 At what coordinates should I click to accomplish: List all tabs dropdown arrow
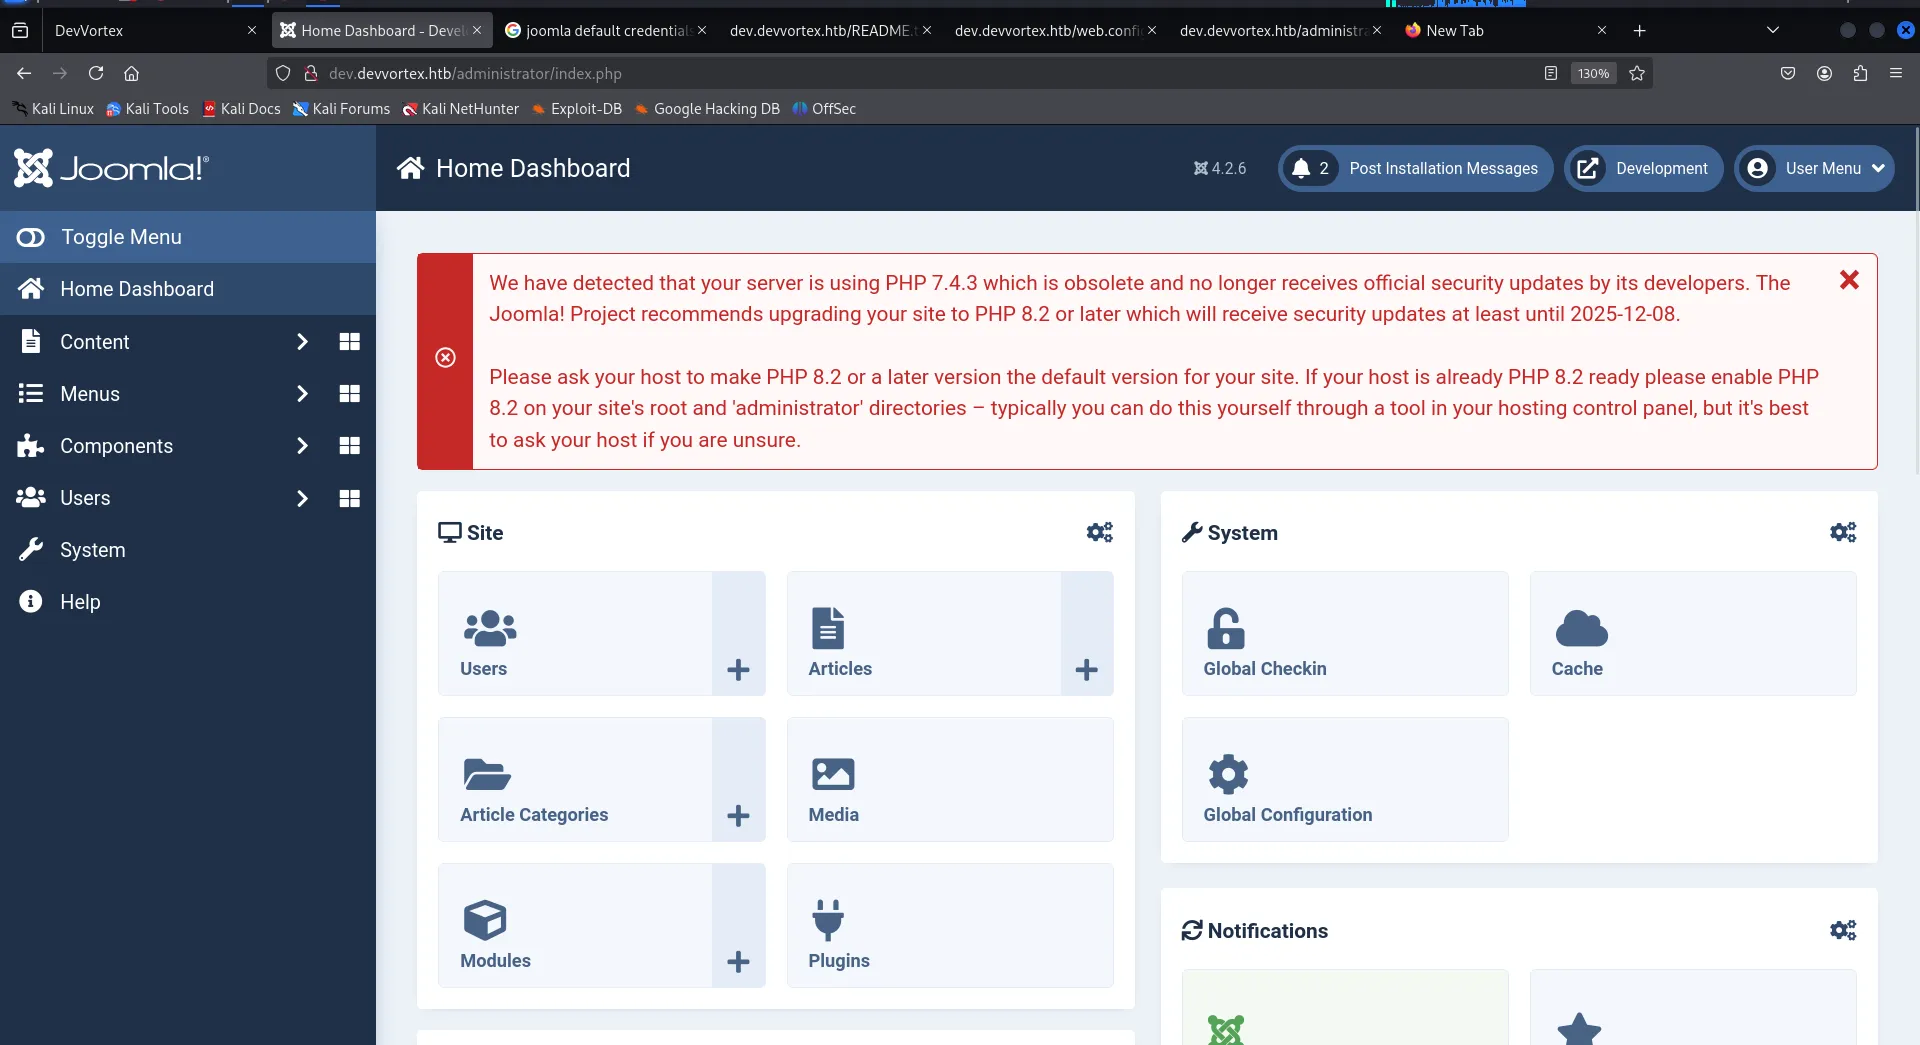click(1773, 30)
